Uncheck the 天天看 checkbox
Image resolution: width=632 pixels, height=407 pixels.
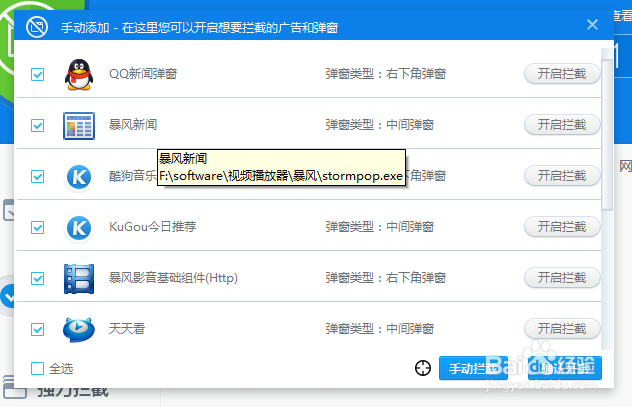pyautogui.click(x=37, y=329)
